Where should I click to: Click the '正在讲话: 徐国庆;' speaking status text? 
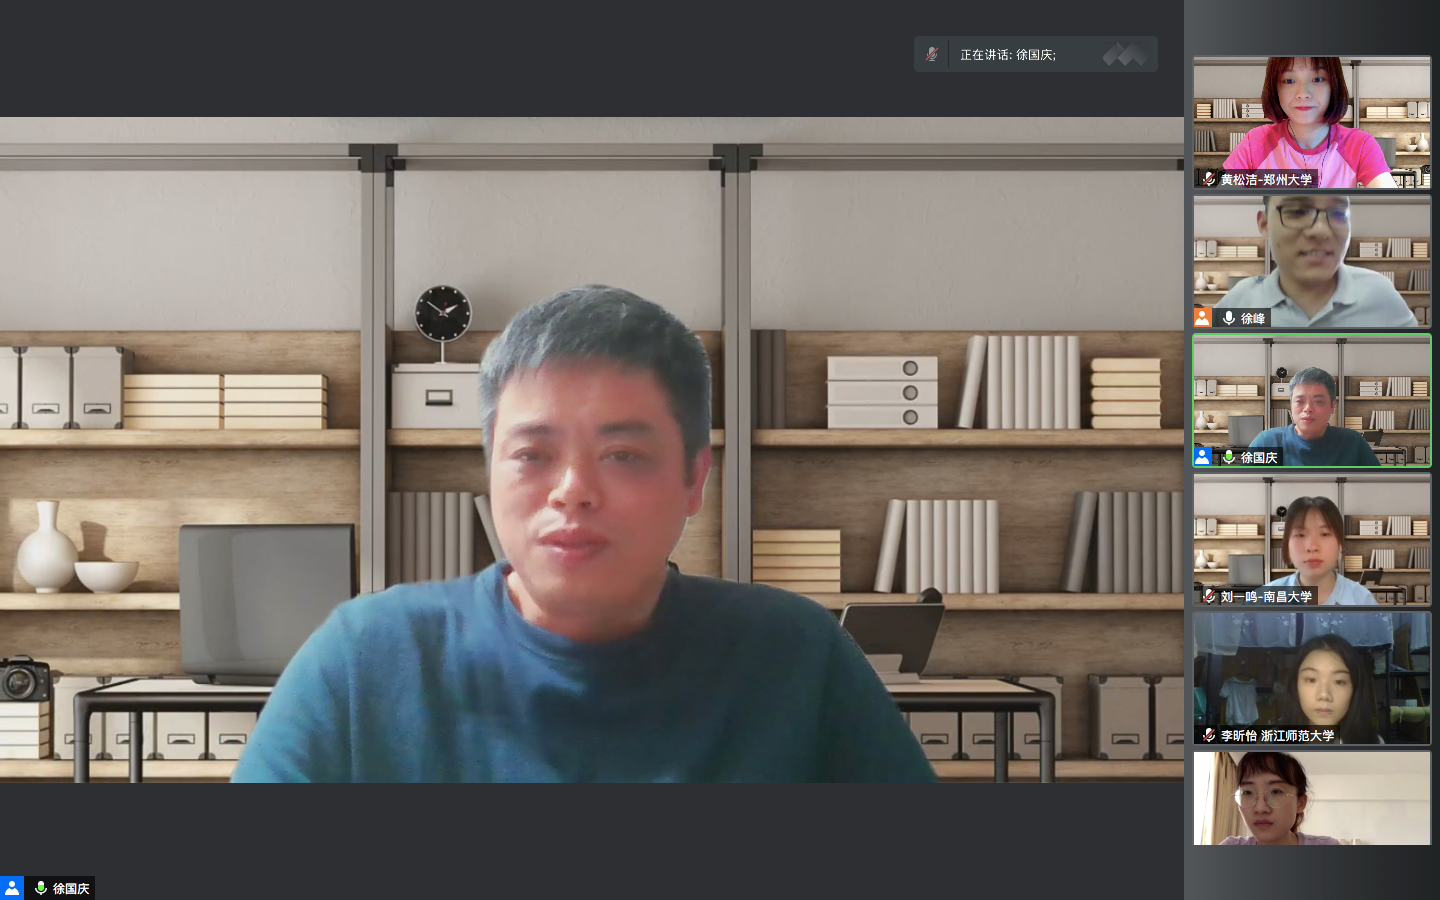(x=1008, y=55)
